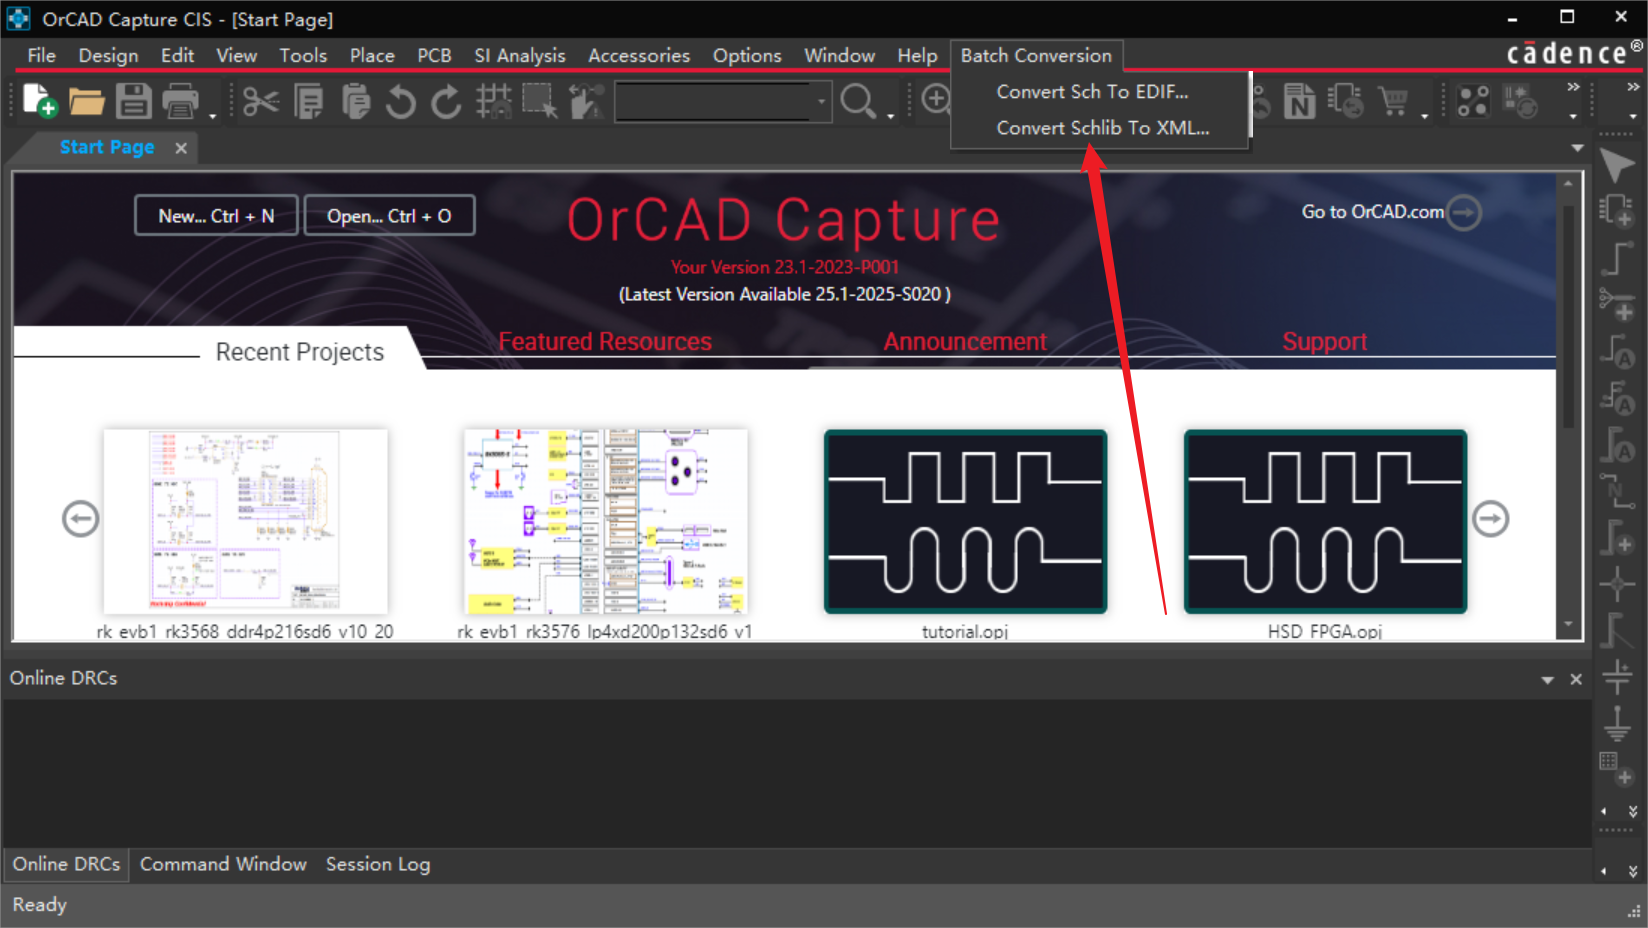Click the four-node connection toolbar icon
Viewport: 1648px width, 928px height.
[1473, 101]
